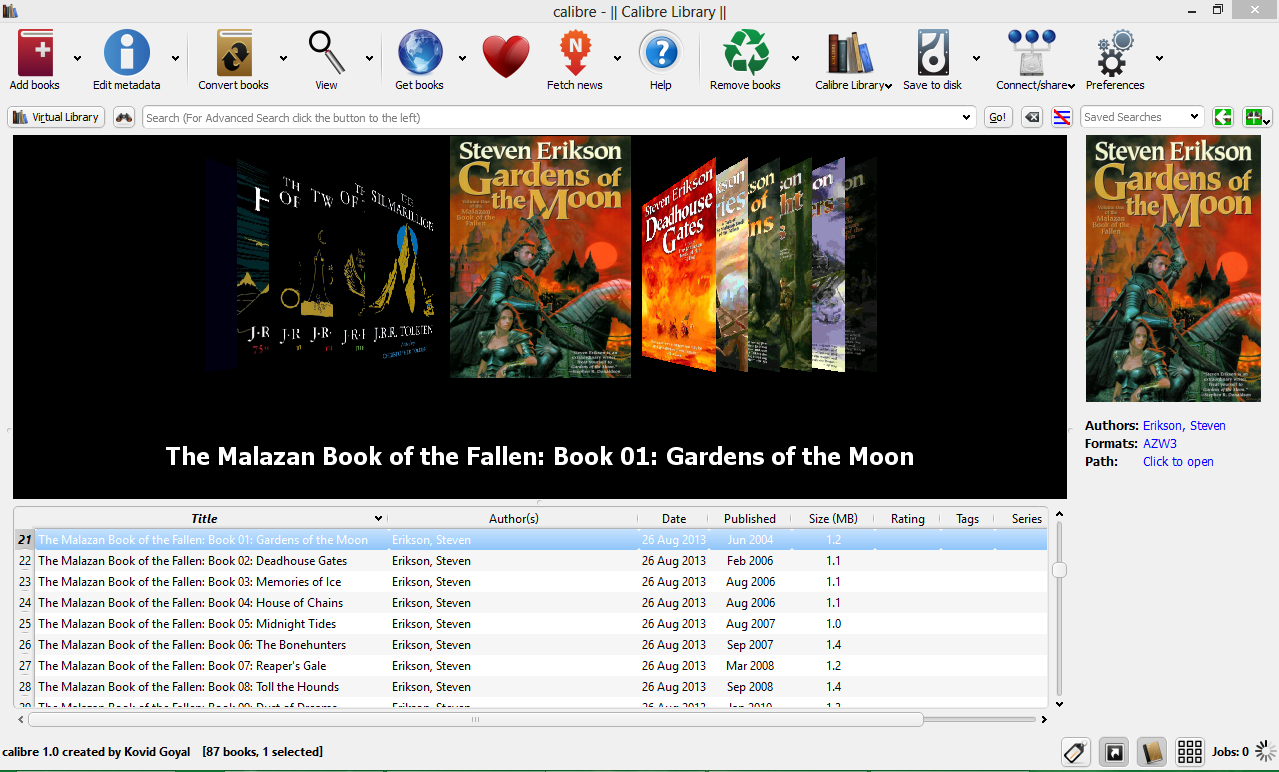Click the horizontal scrollbar of book list
The image size is (1279, 772).
[475, 719]
